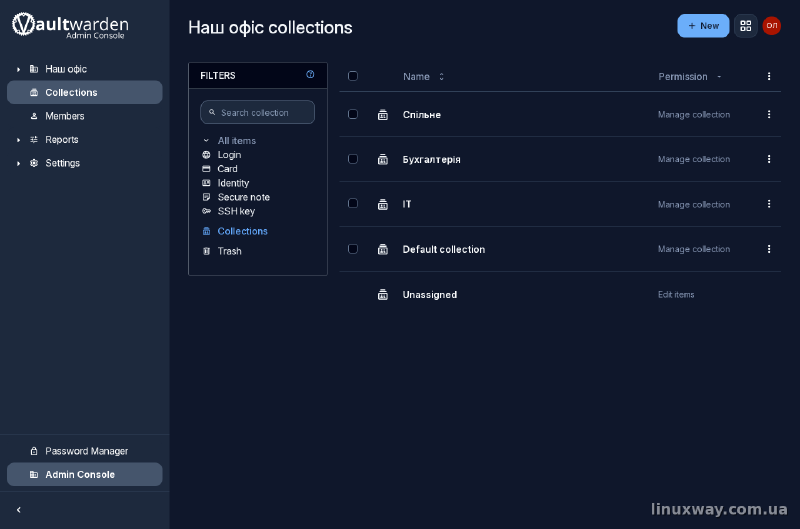Click the collection icon of Default collection row
Viewport: 800px width, 529px height.
point(383,249)
